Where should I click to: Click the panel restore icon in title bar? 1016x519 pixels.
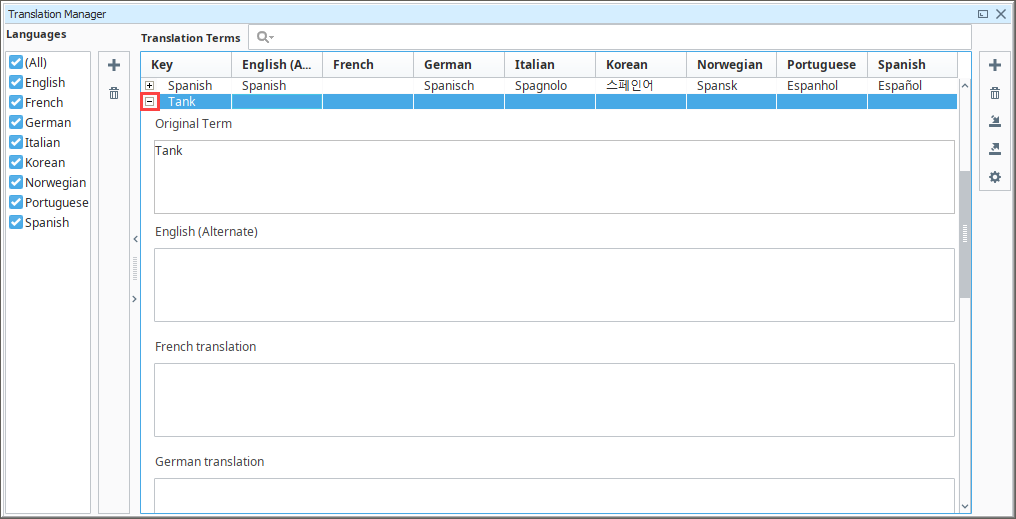point(983,14)
